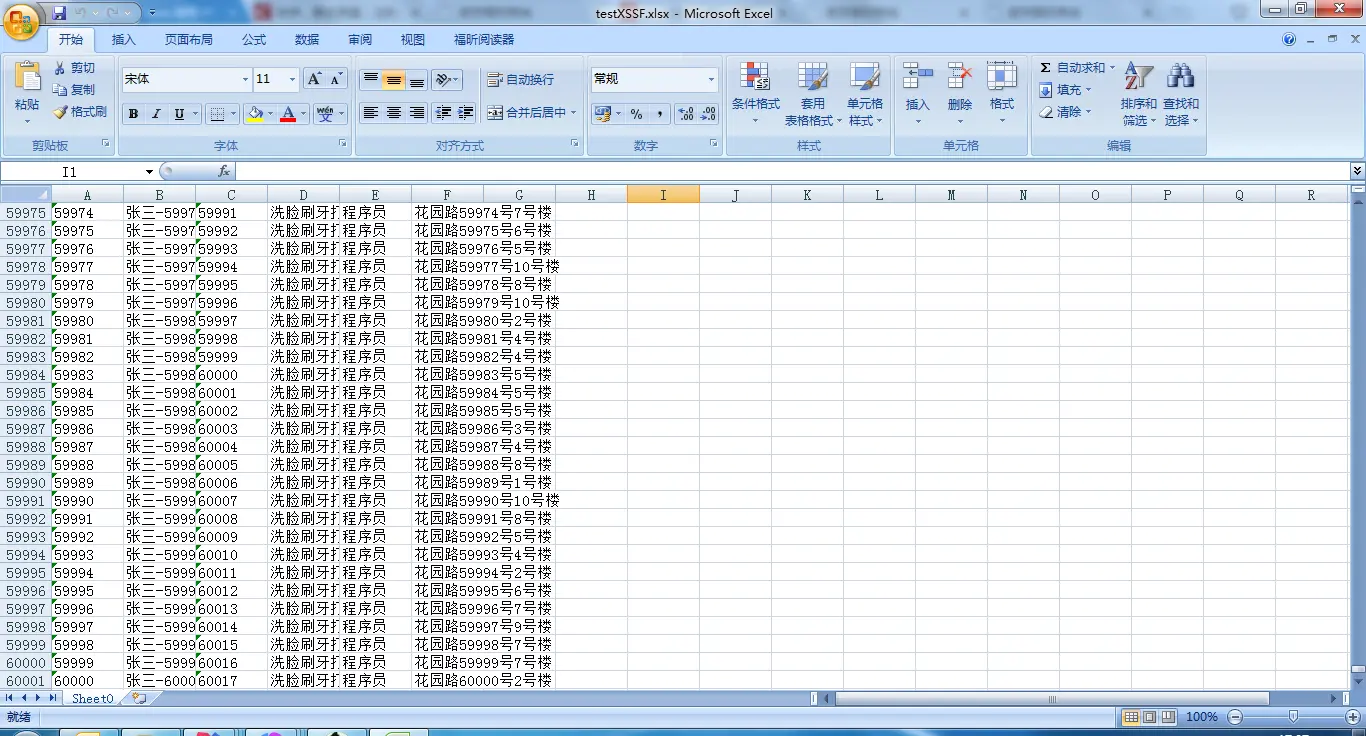1366x736 pixels.
Task: Expand the AutoSum (自动求和) dropdown arrow
Action: (1112, 68)
